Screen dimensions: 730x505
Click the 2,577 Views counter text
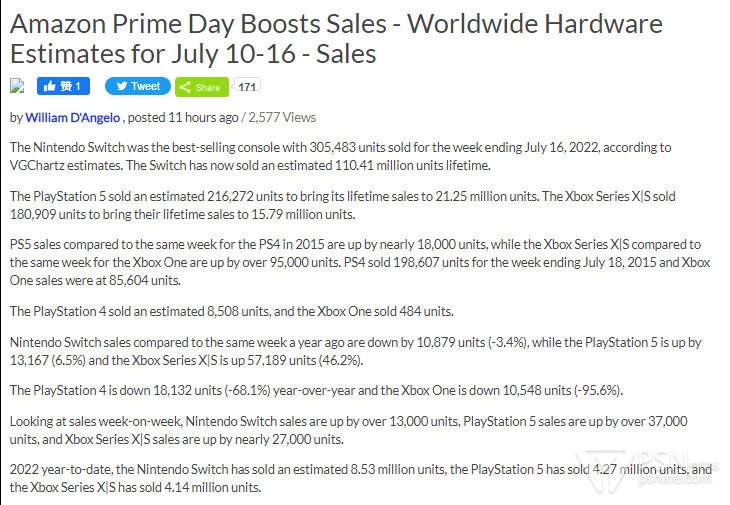tap(282, 117)
